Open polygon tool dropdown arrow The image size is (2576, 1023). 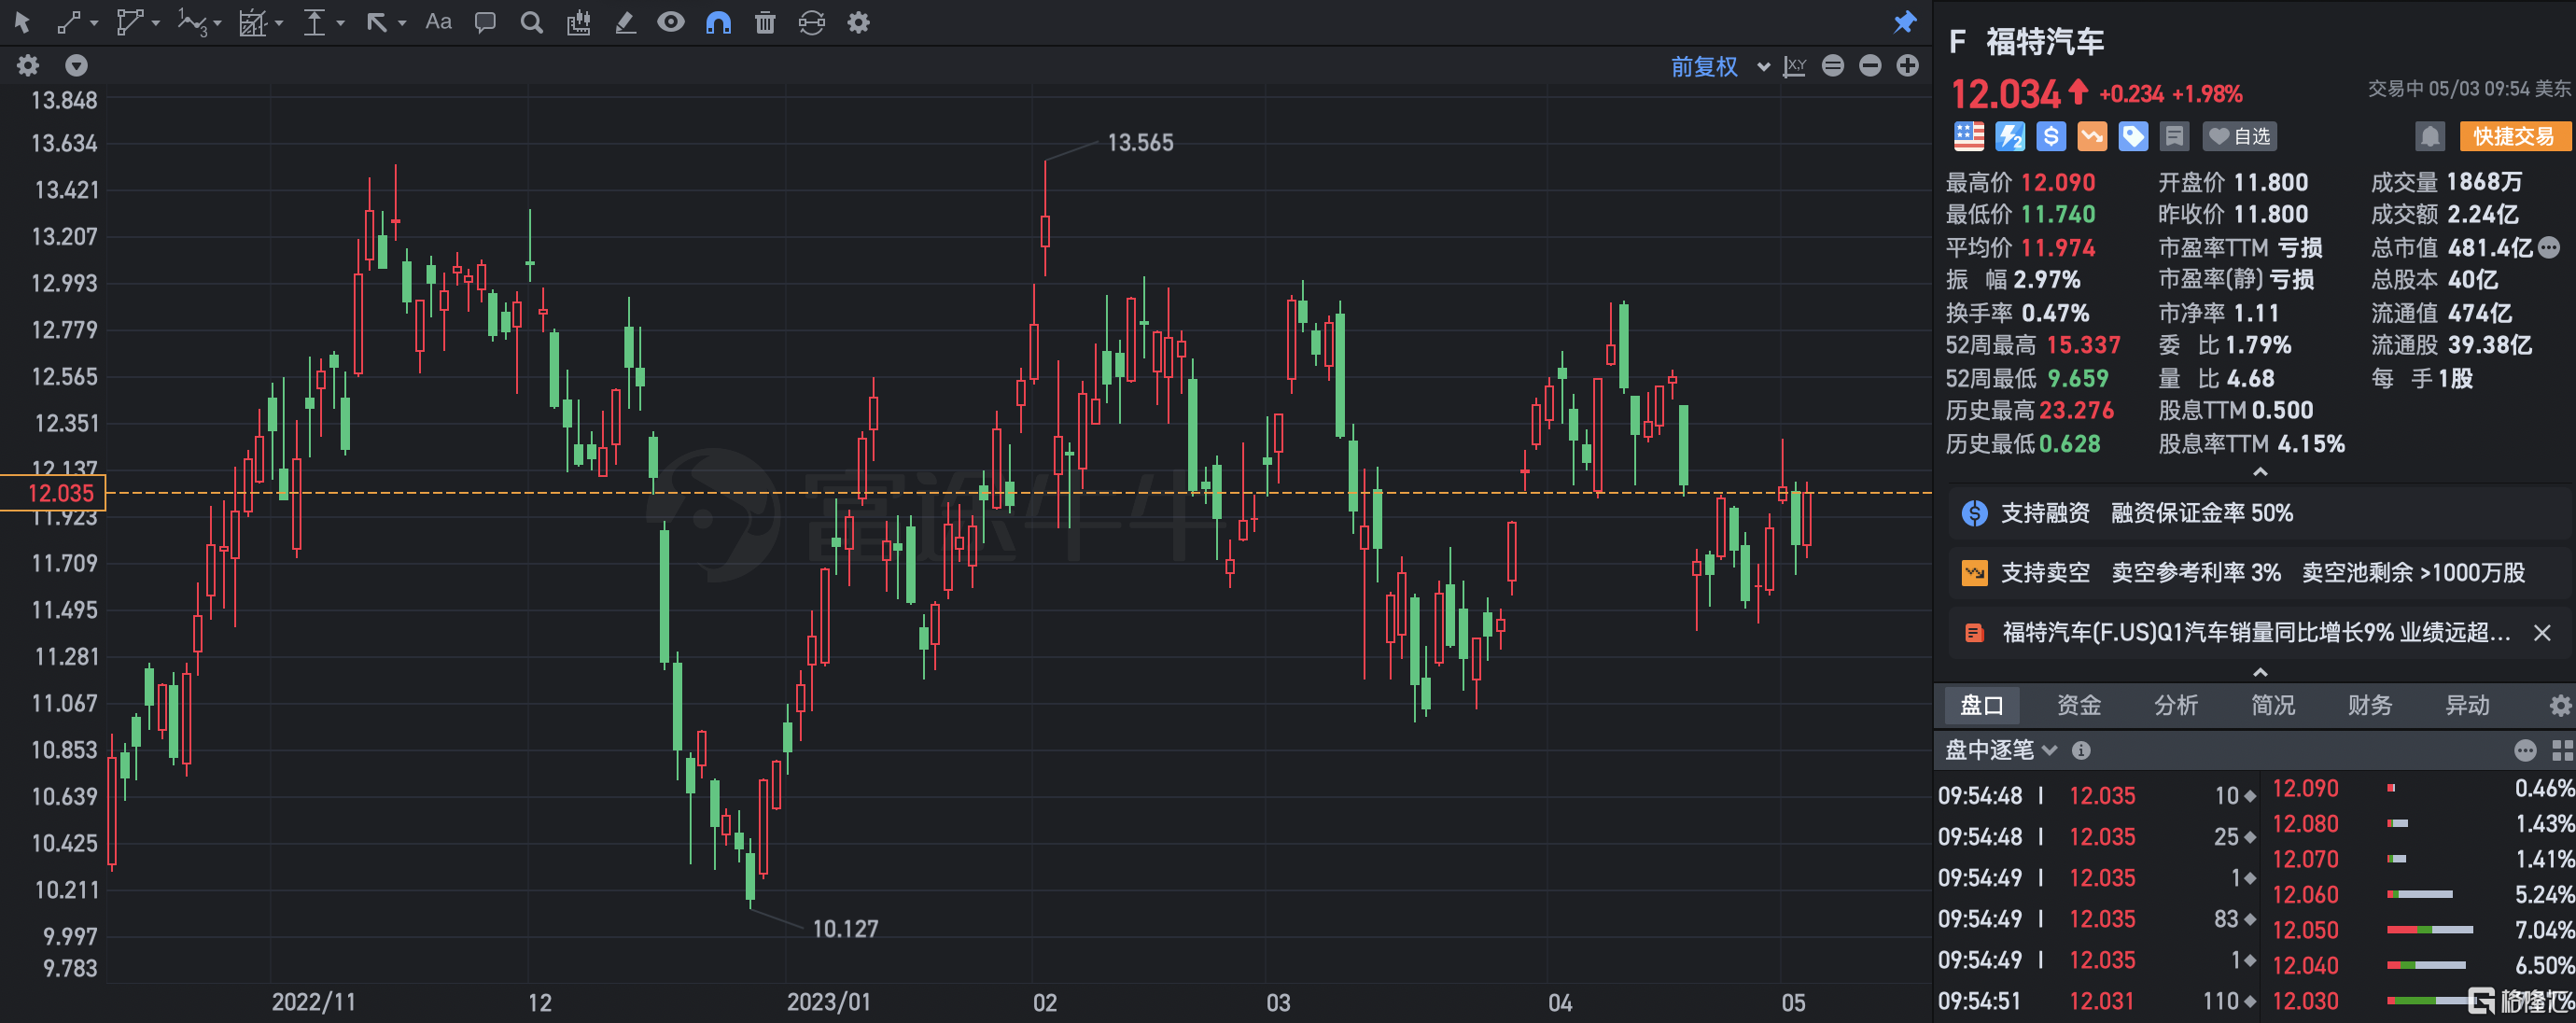[x=156, y=23]
